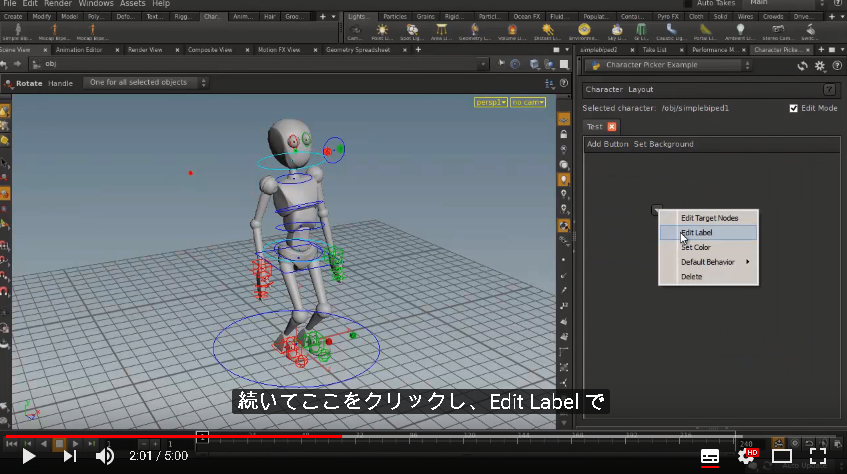Switch YouTube player to theater mode
The height and width of the screenshot is (474, 847).
(782, 457)
